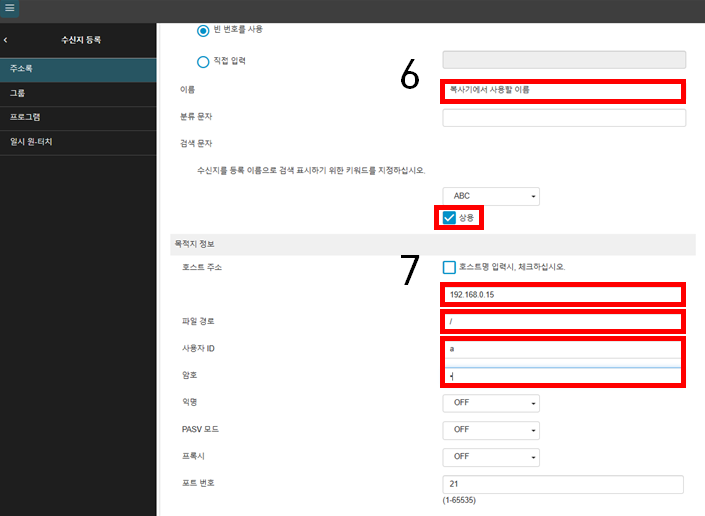The width and height of the screenshot is (705, 516).
Task: Click the 직접 입력 number field
Action: pos(564,60)
